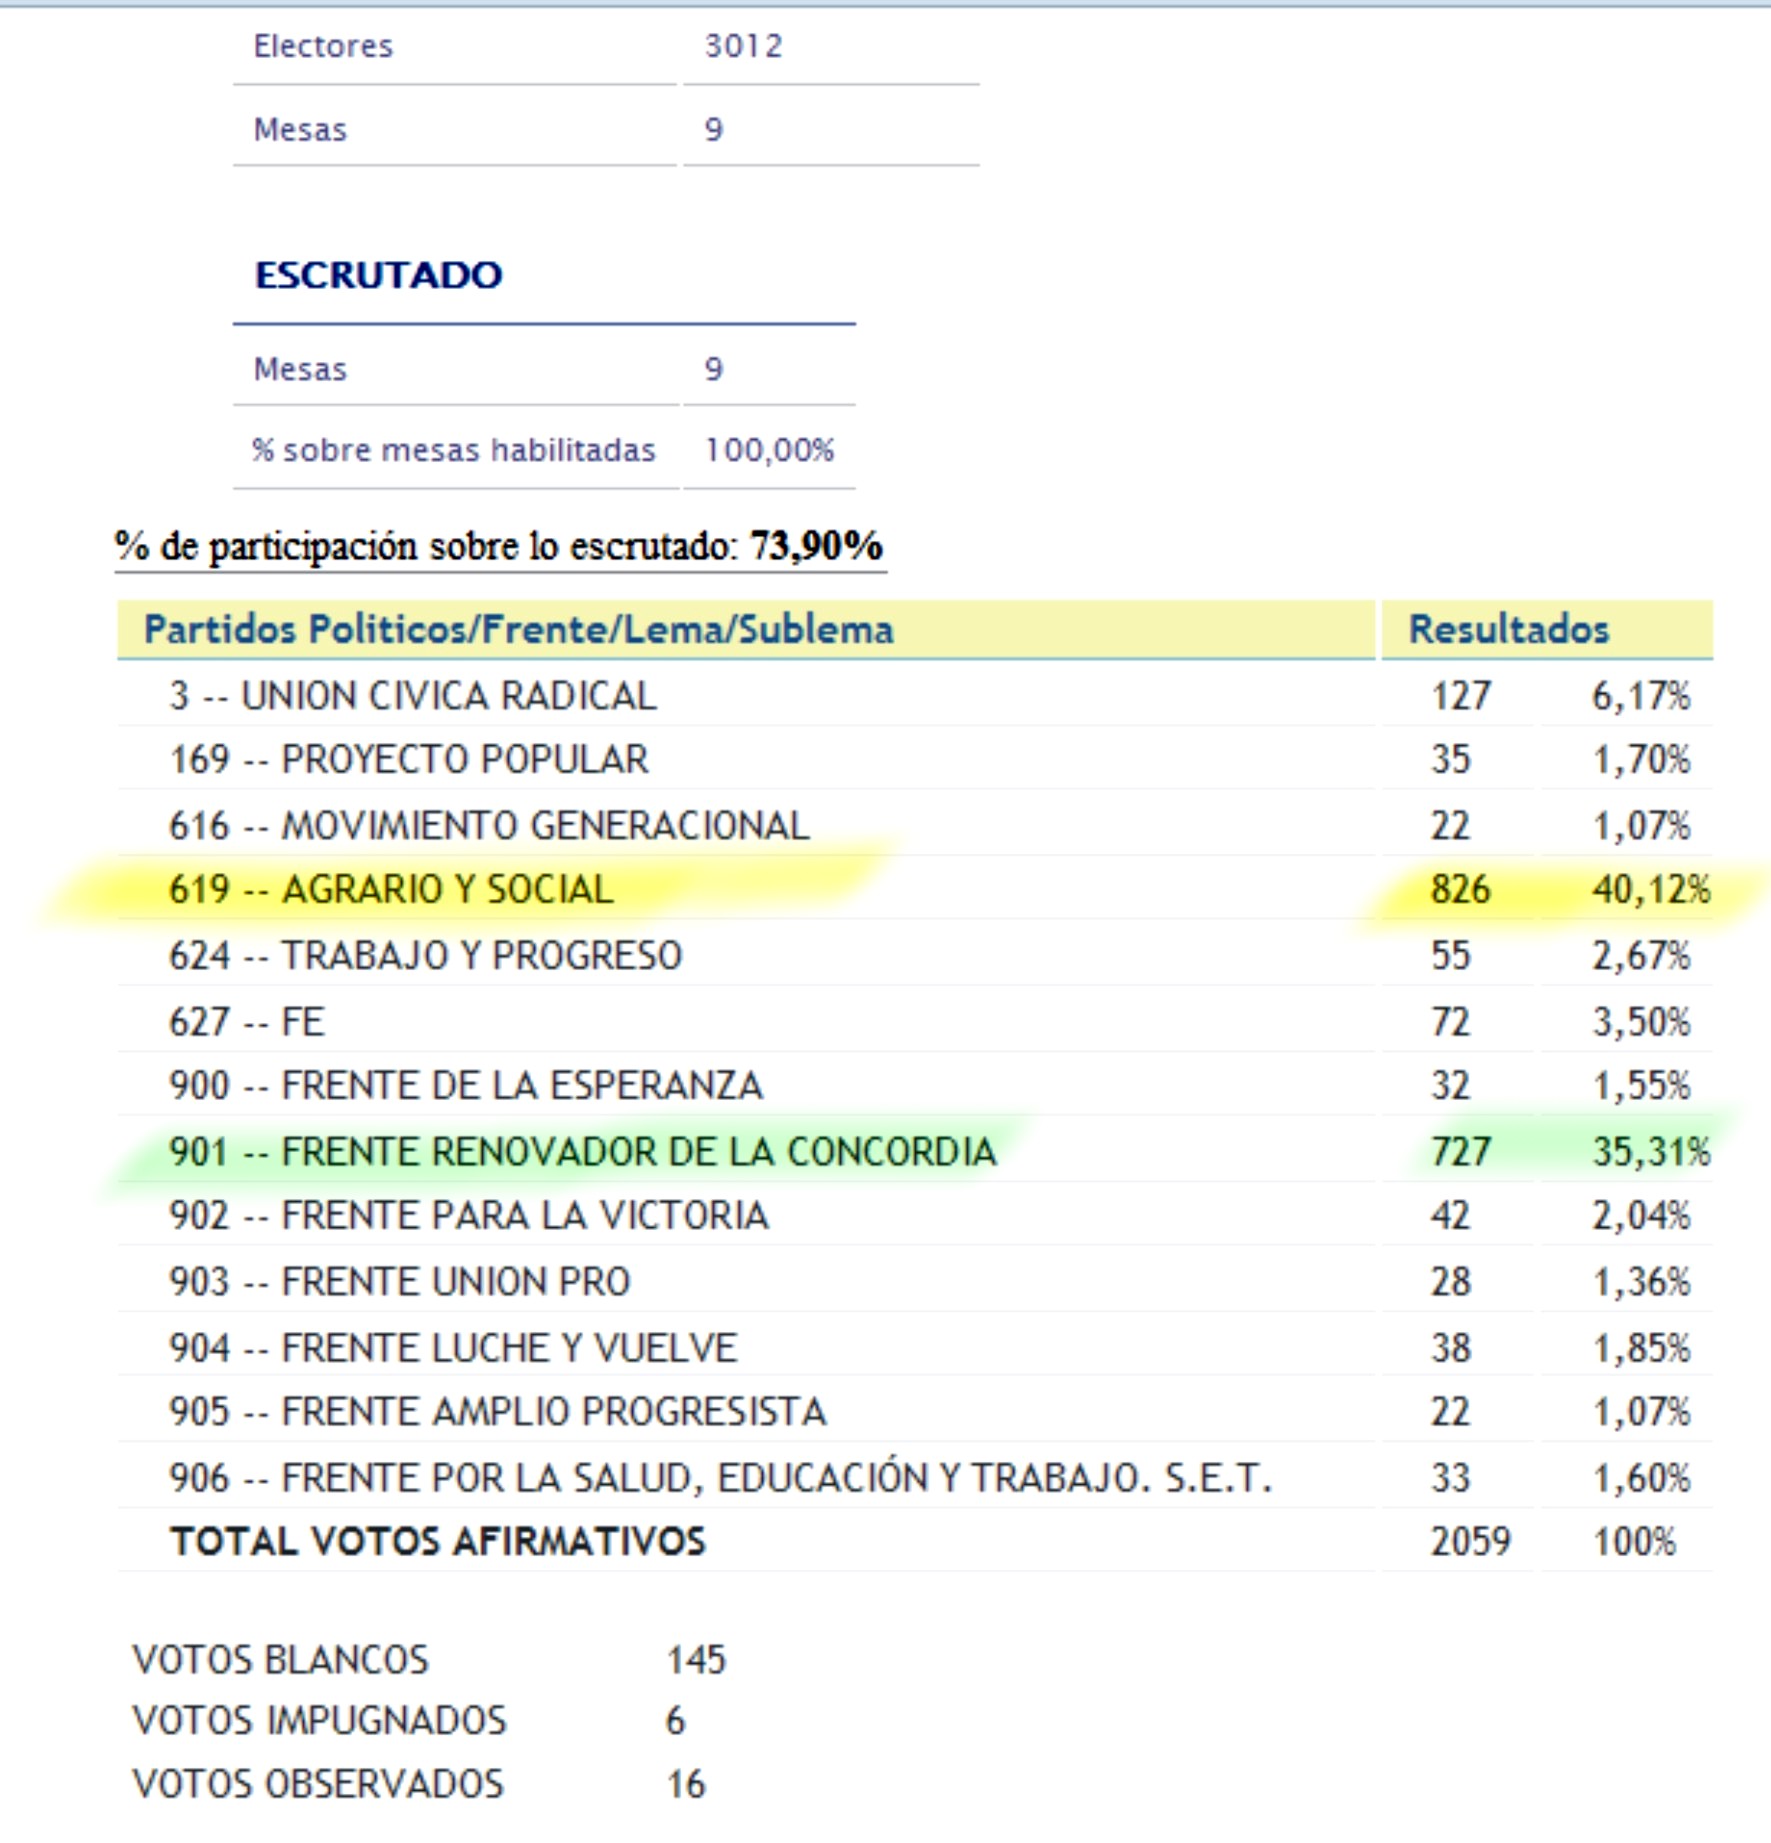1771x1843 pixels.
Task: Select the TRABAJO Y PROGRESO entry
Action: tap(425, 955)
